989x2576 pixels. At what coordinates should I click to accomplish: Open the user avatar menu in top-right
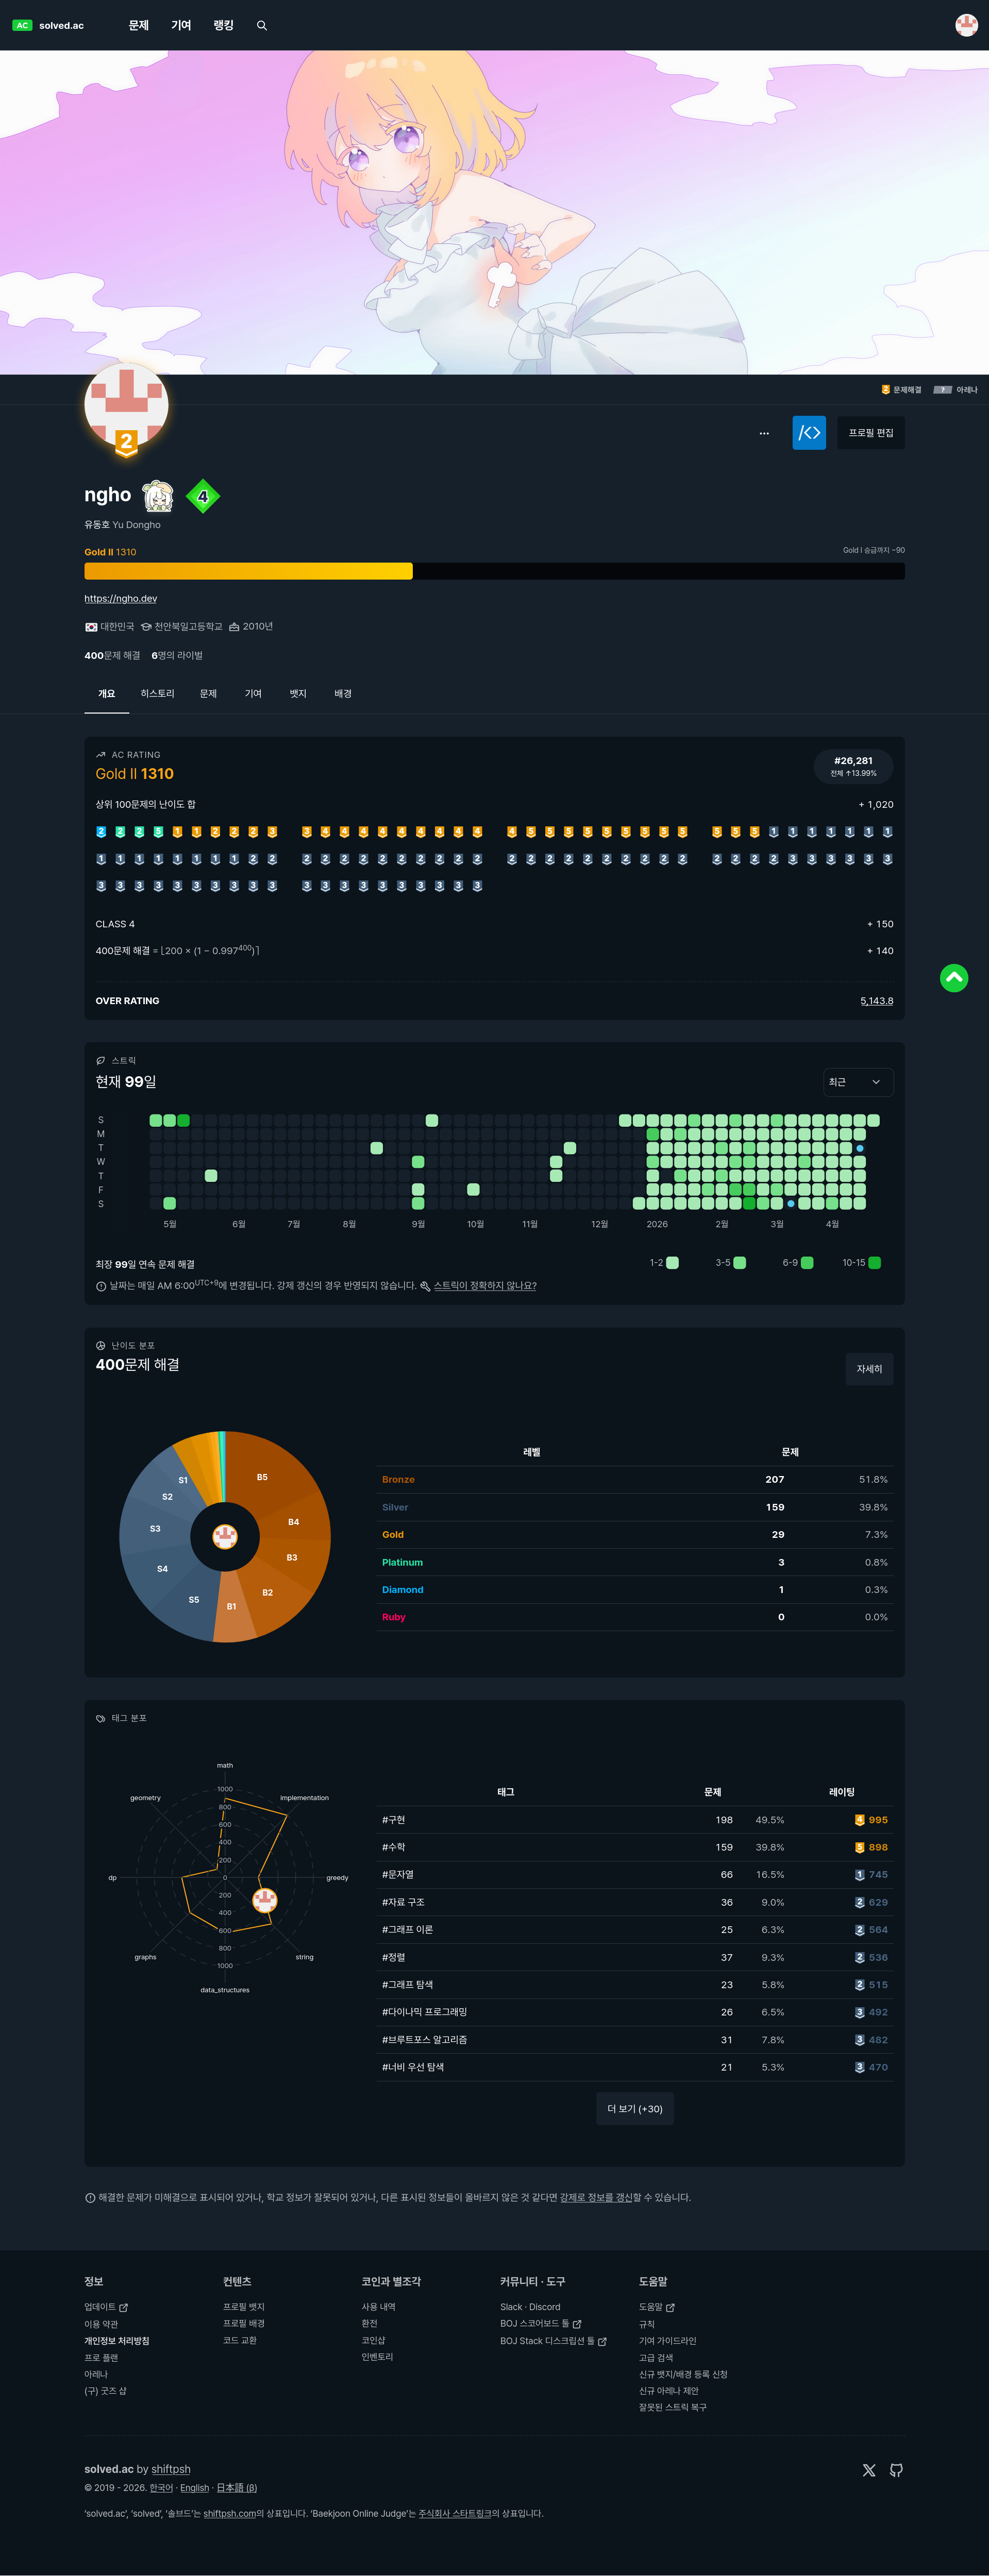(x=965, y=26)
